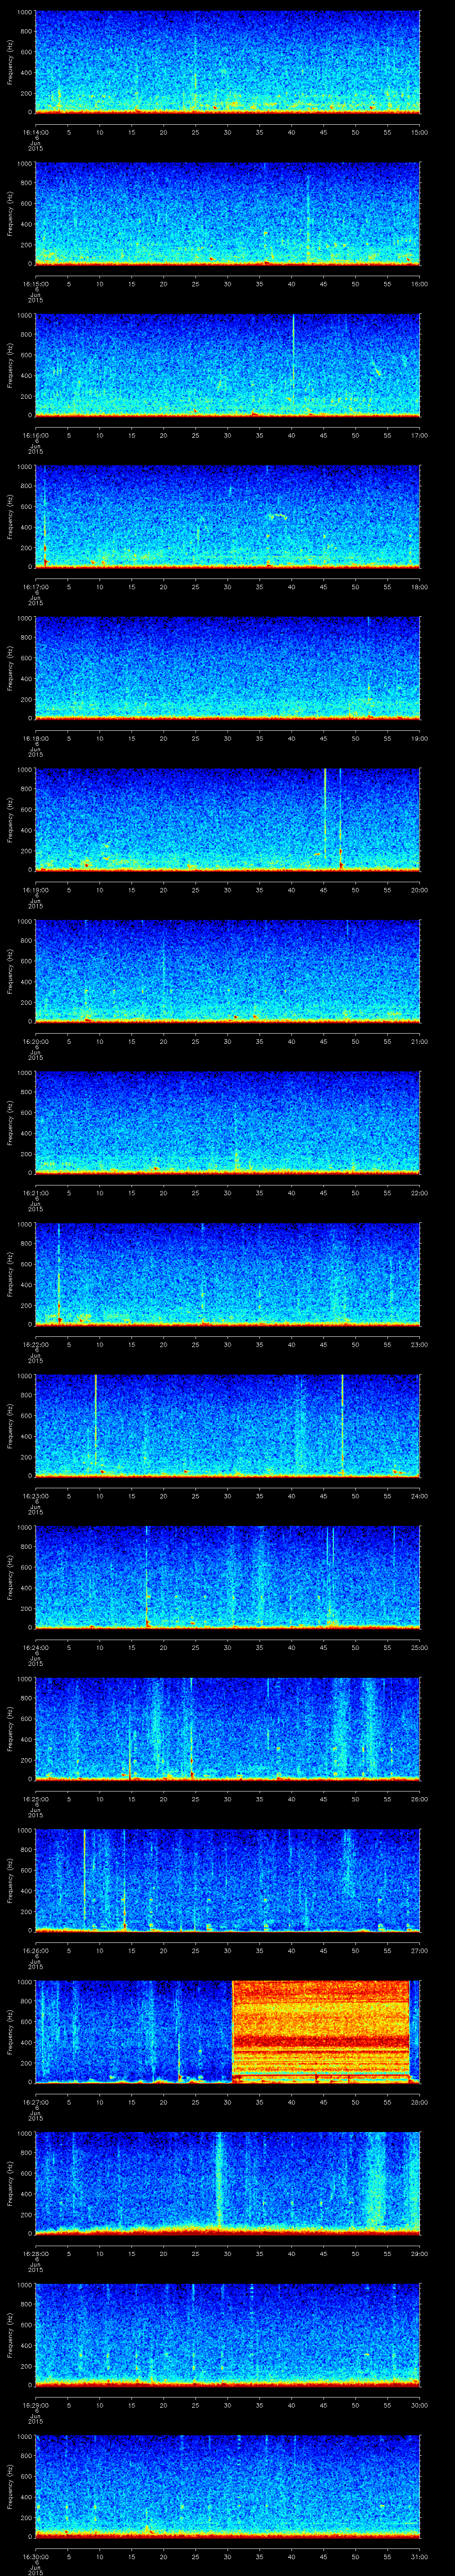Select the '16:26:00' start time label

tap(35, 1950)
